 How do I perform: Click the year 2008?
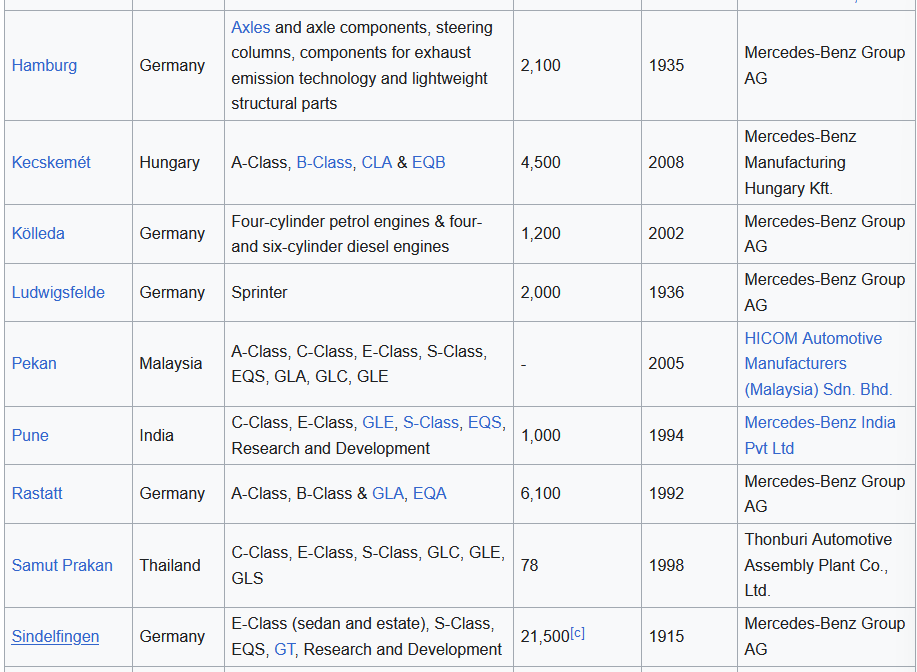[666, 163]
